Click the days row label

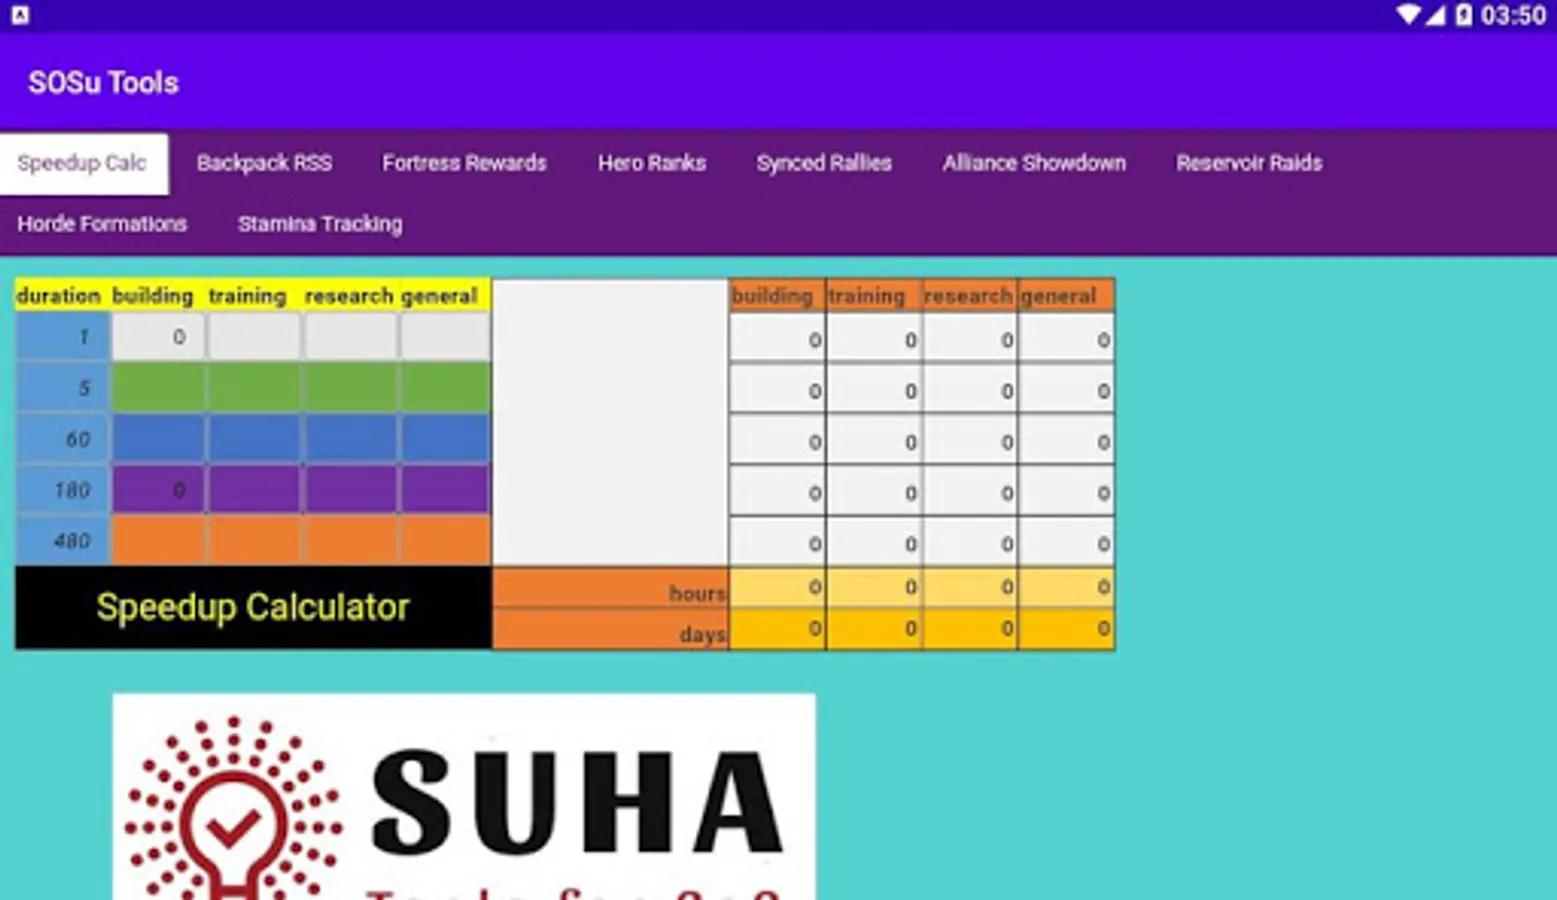[611, 631]
